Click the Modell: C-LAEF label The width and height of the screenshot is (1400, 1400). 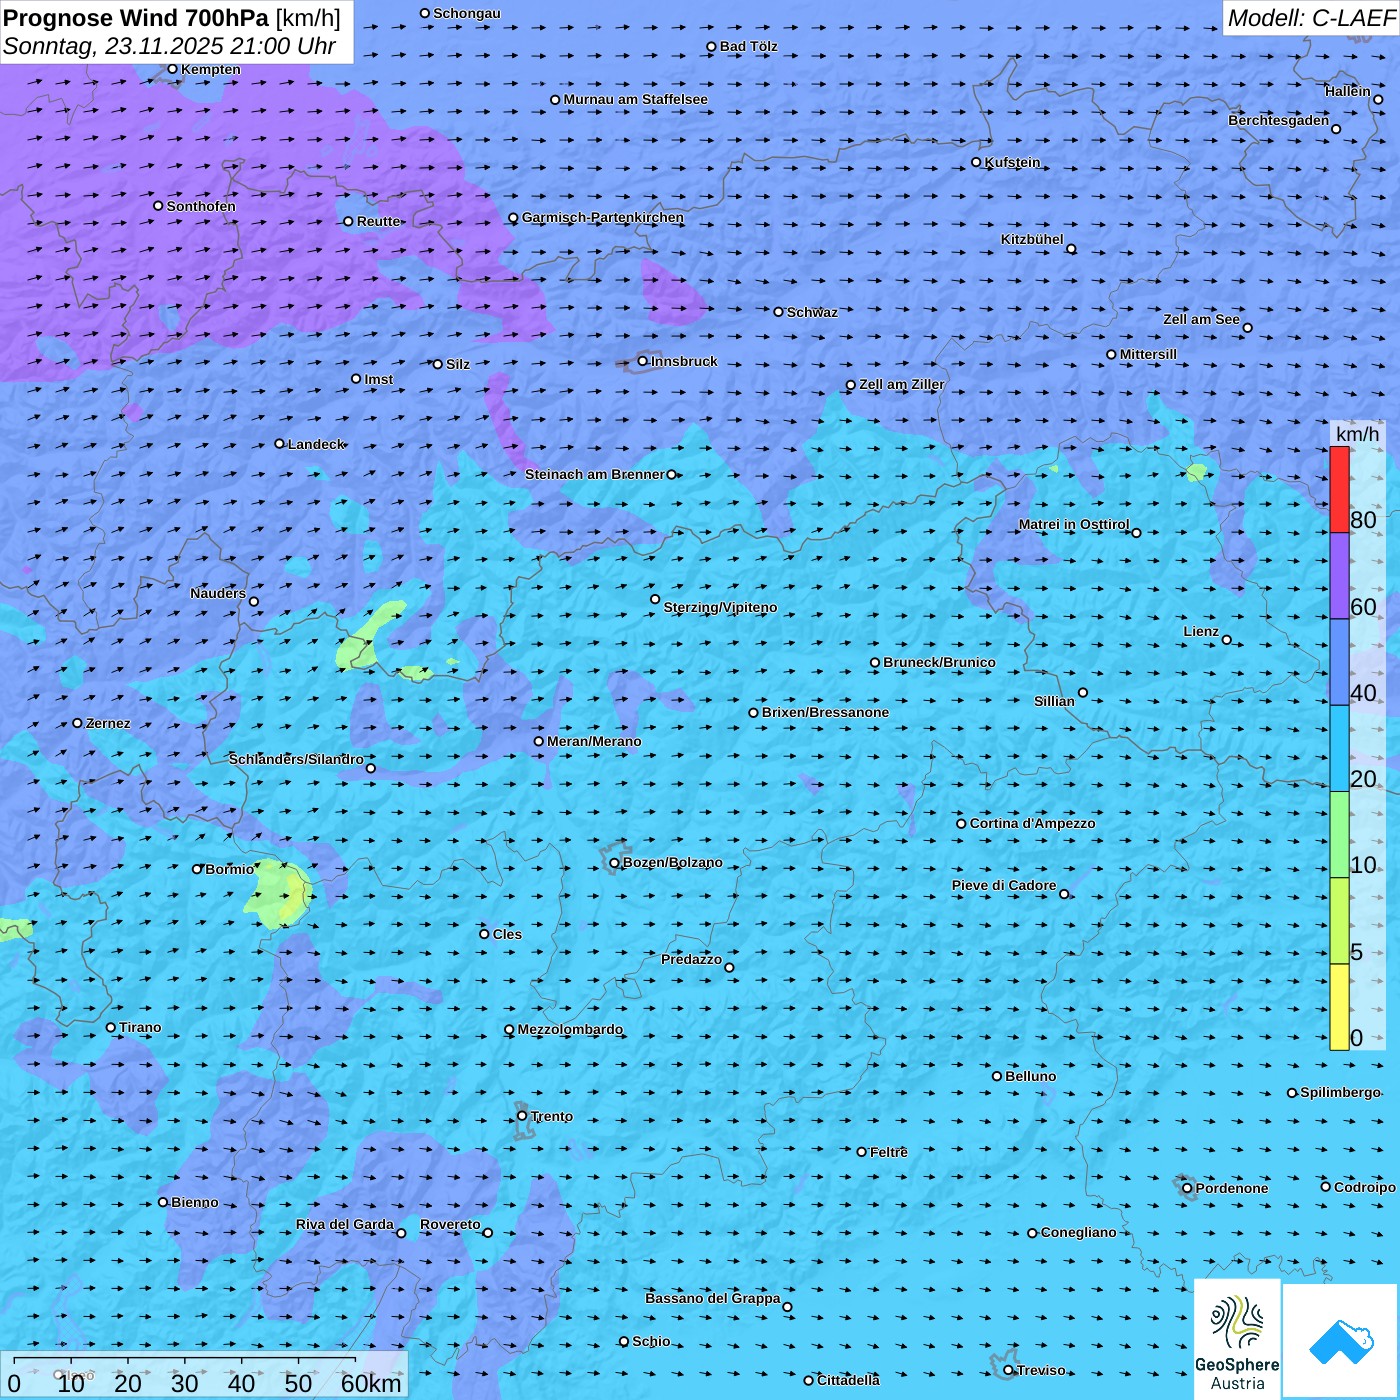coord(1311,18)
